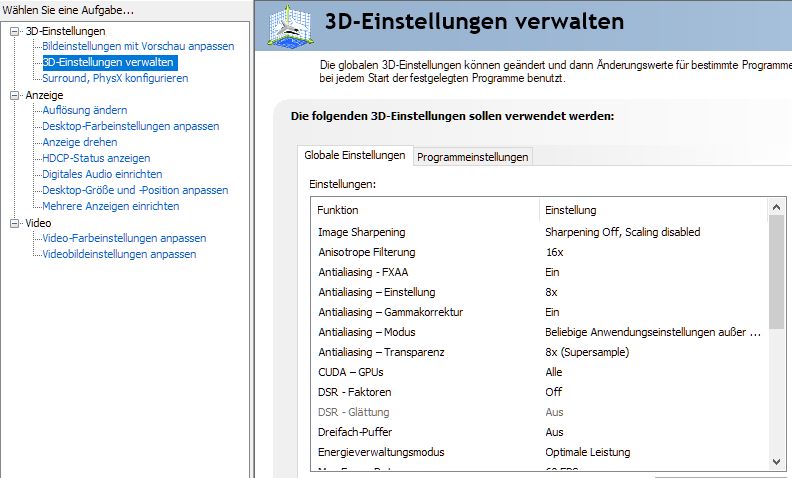Collapse the Anzeige tree node
Screen dimensions: 792x478
(15, 95)
